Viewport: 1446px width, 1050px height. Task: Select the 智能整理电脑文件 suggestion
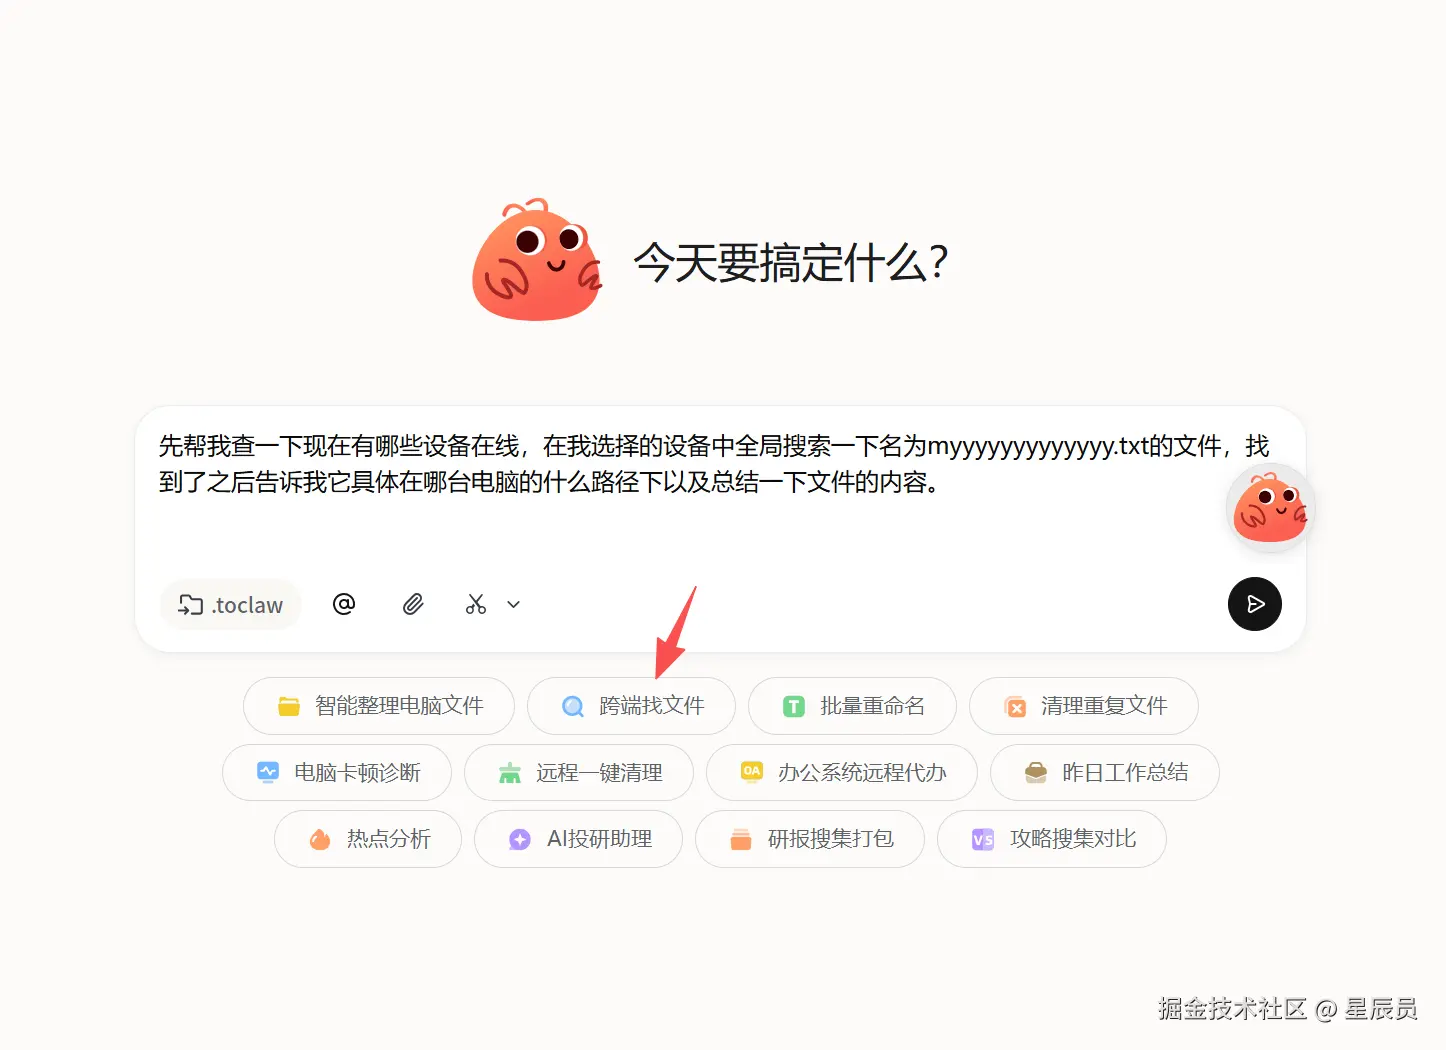click(x=379, y=706)
